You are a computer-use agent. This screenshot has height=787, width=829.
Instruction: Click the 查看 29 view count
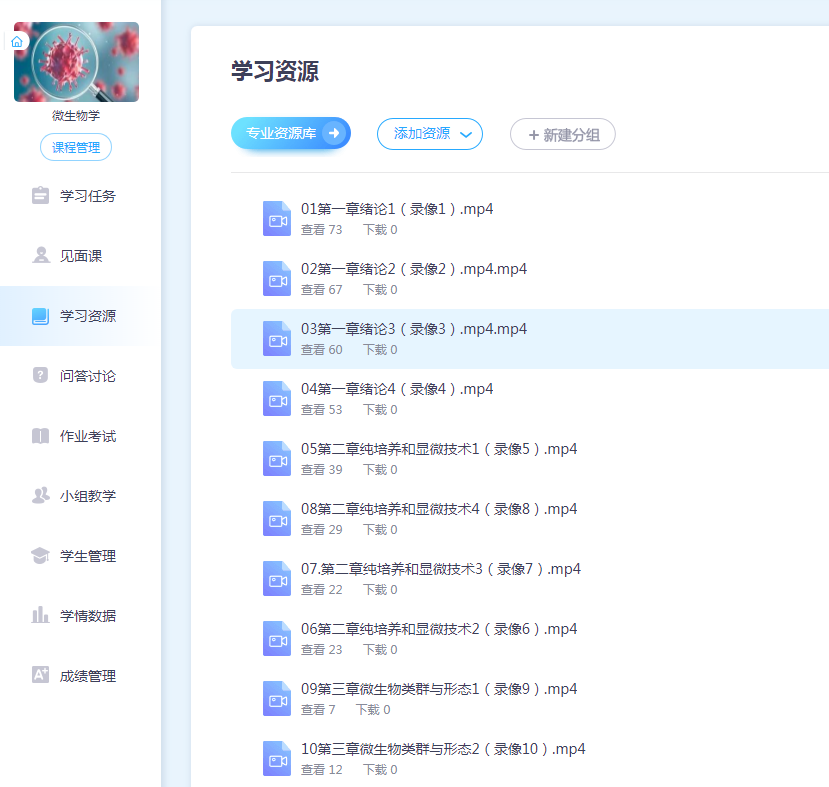tap(321, 530)
